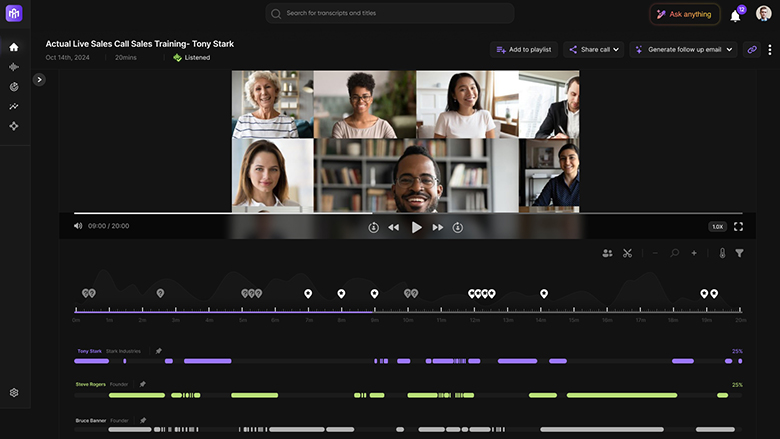This screenshot has width=780, height=439.
Task: Click the magnifier zoom icon above timeline
Action: 675,253
